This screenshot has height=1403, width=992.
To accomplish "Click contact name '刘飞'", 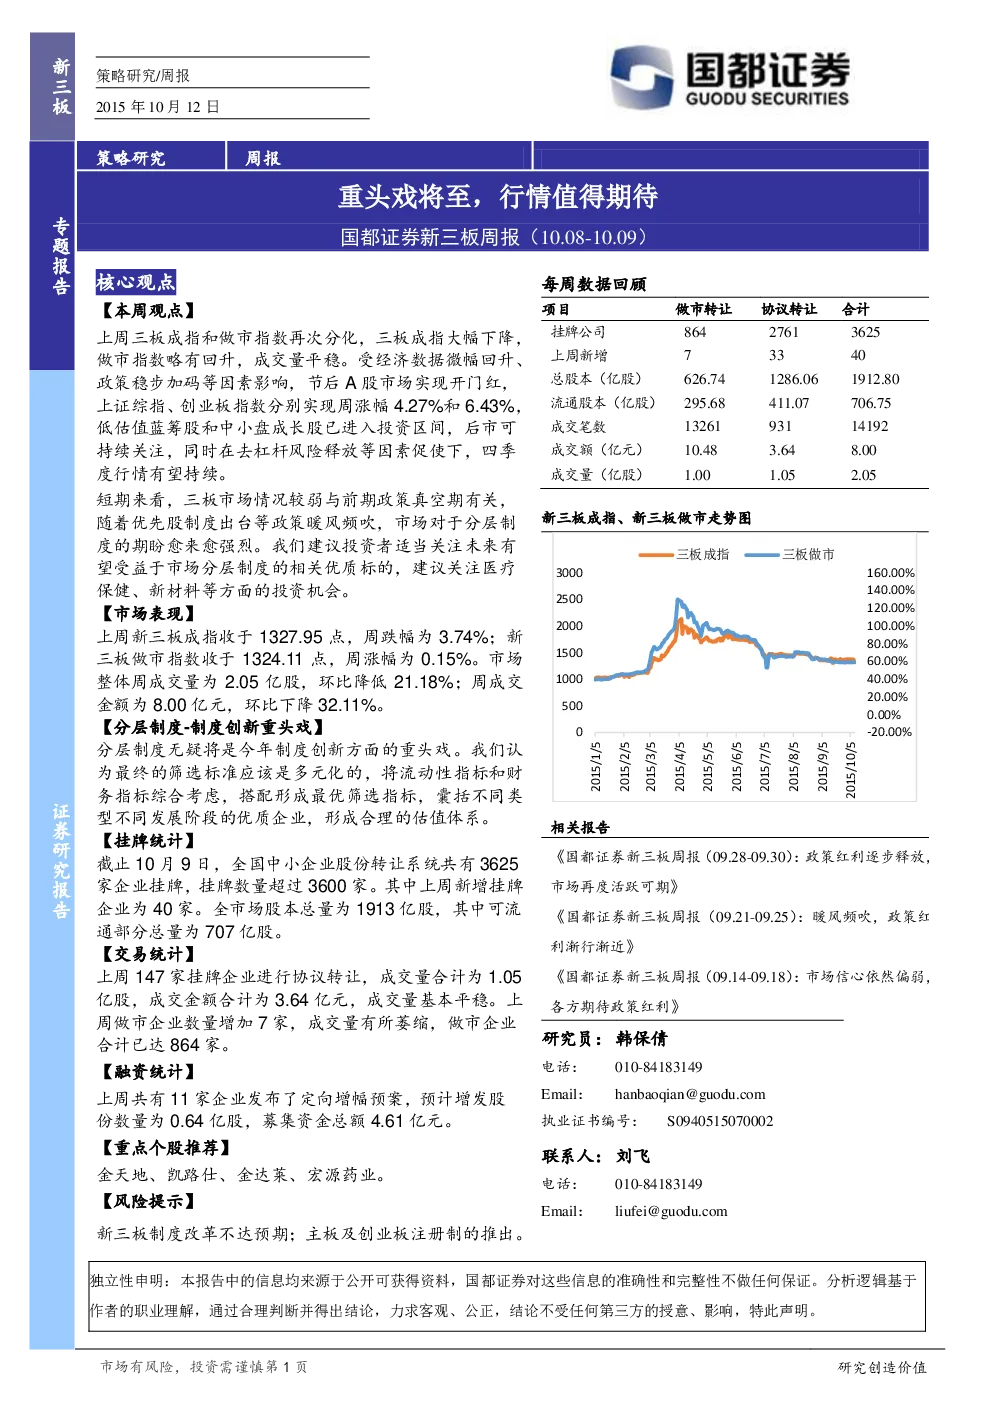I will 633,1156.
